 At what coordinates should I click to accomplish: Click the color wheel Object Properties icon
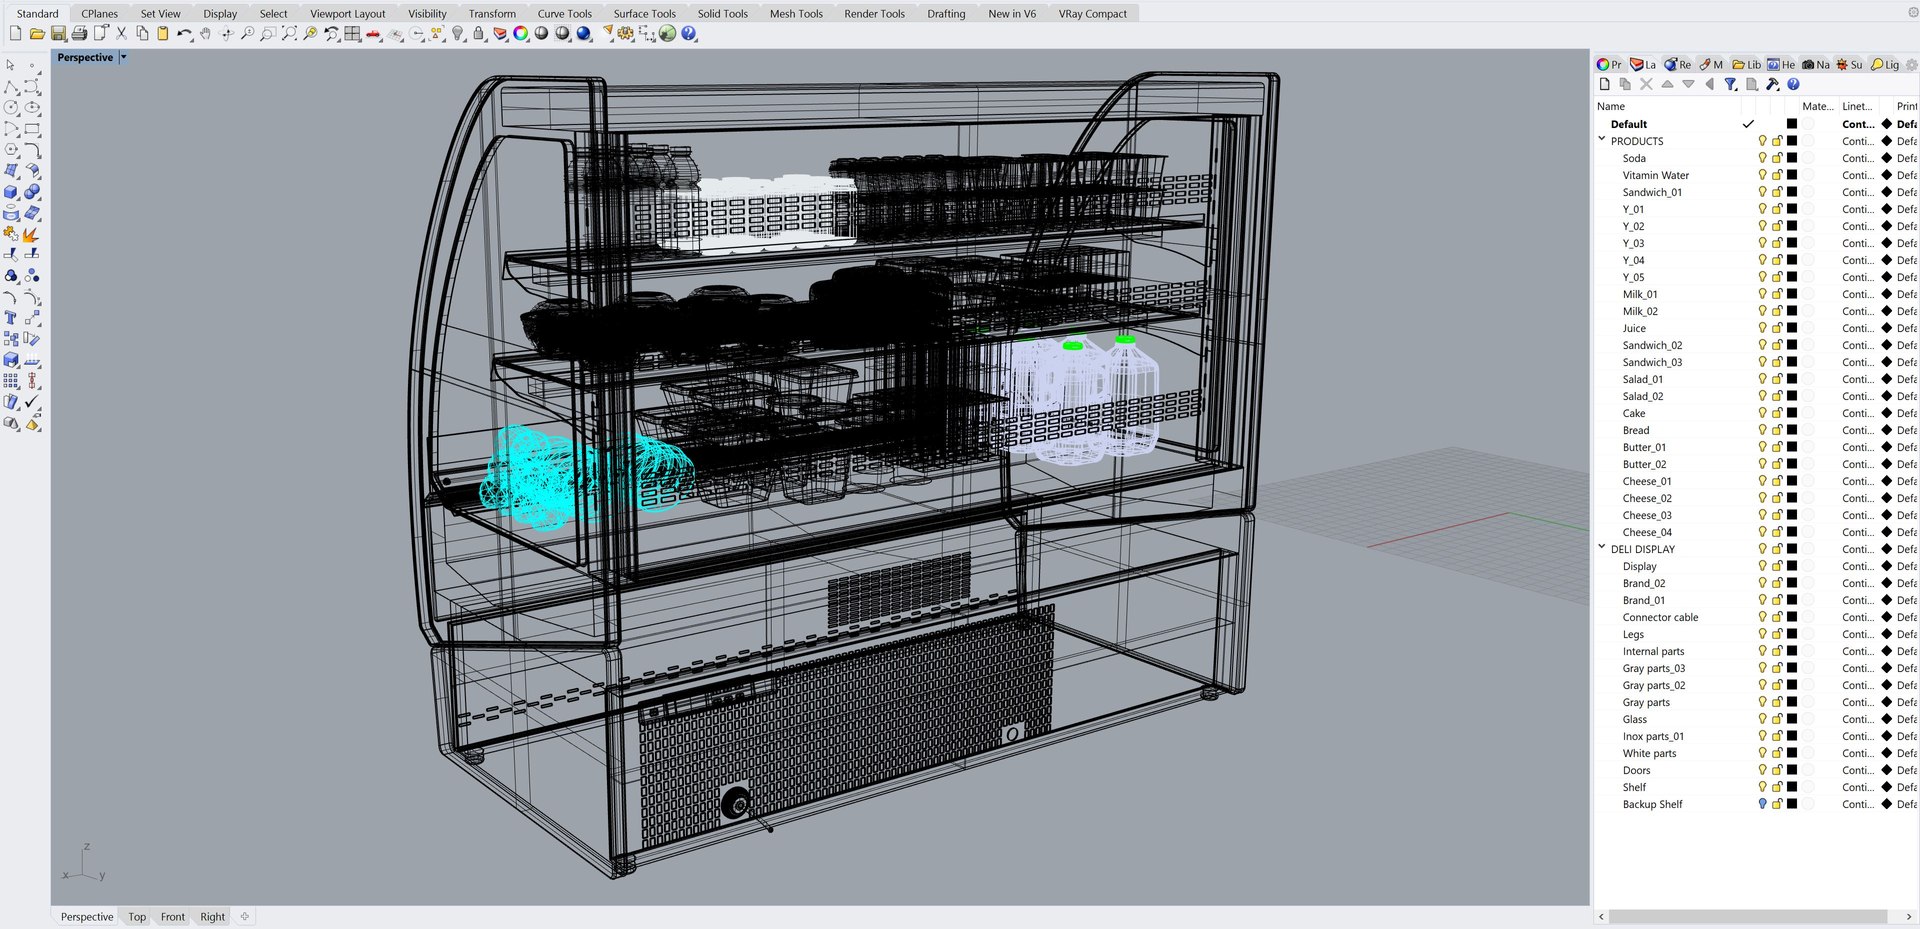click(520, 33)
